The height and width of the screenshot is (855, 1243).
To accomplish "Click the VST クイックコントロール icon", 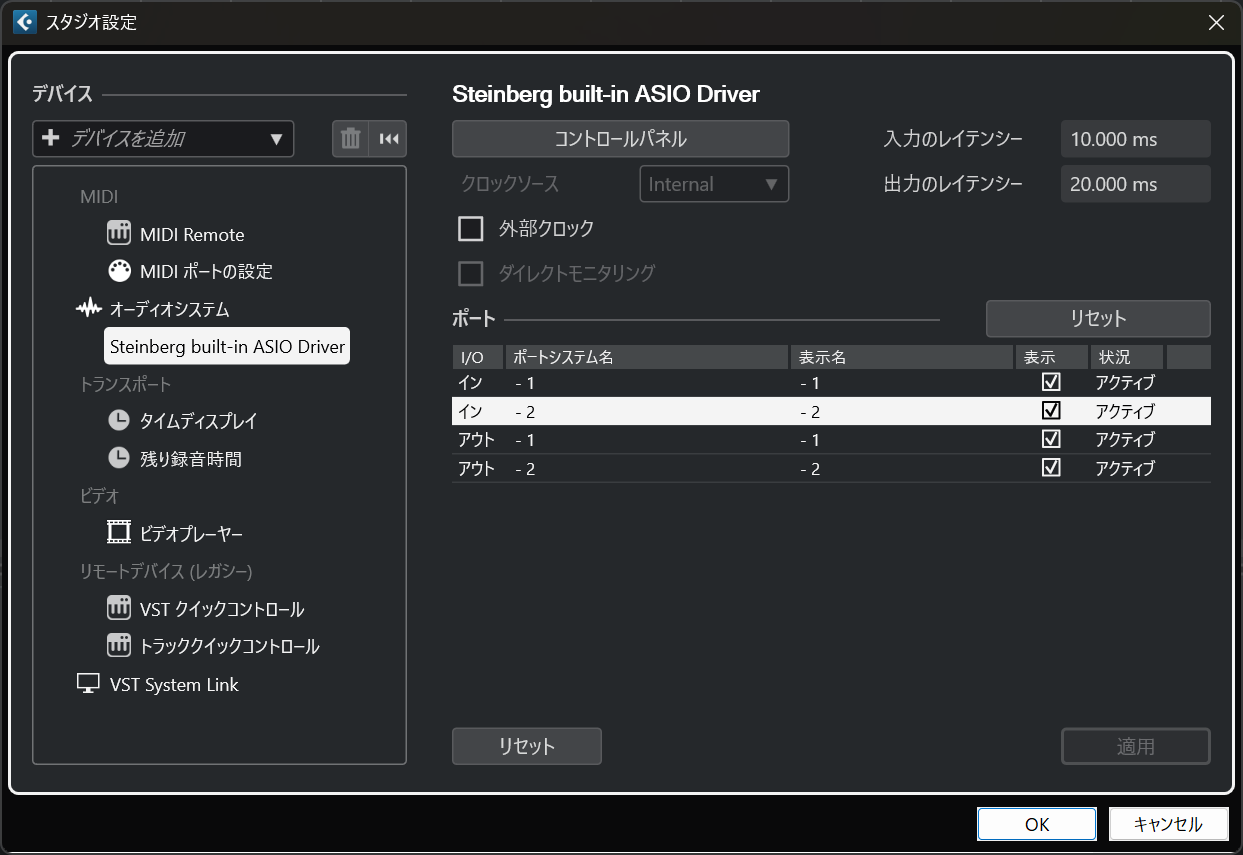I will pyautogui.click(x=119, y=608).
